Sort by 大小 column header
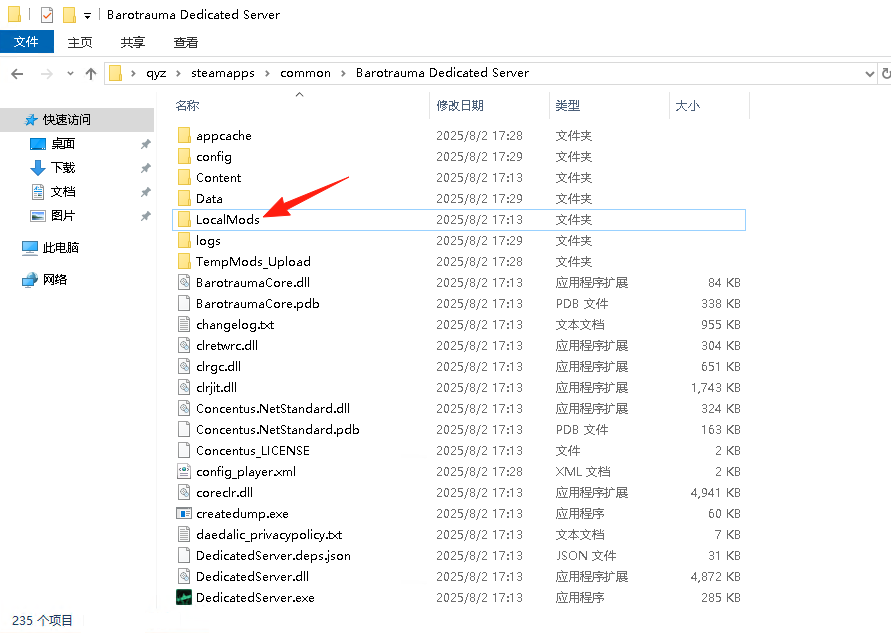This screenshot has height=633, width=891. [x=688, y=106]
